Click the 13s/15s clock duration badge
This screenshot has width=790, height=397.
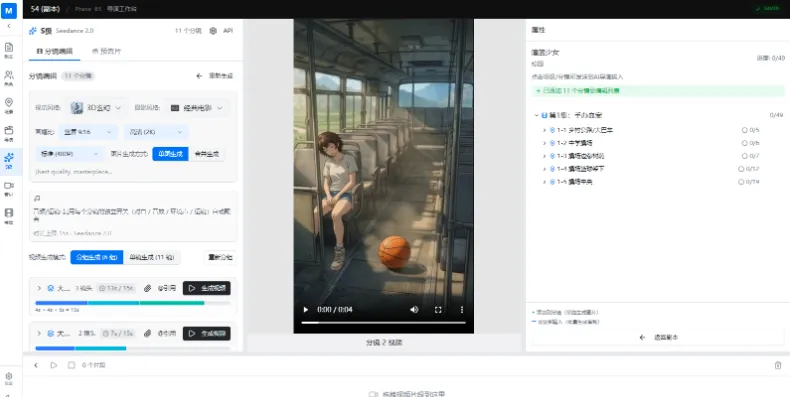tap(116, 288)
